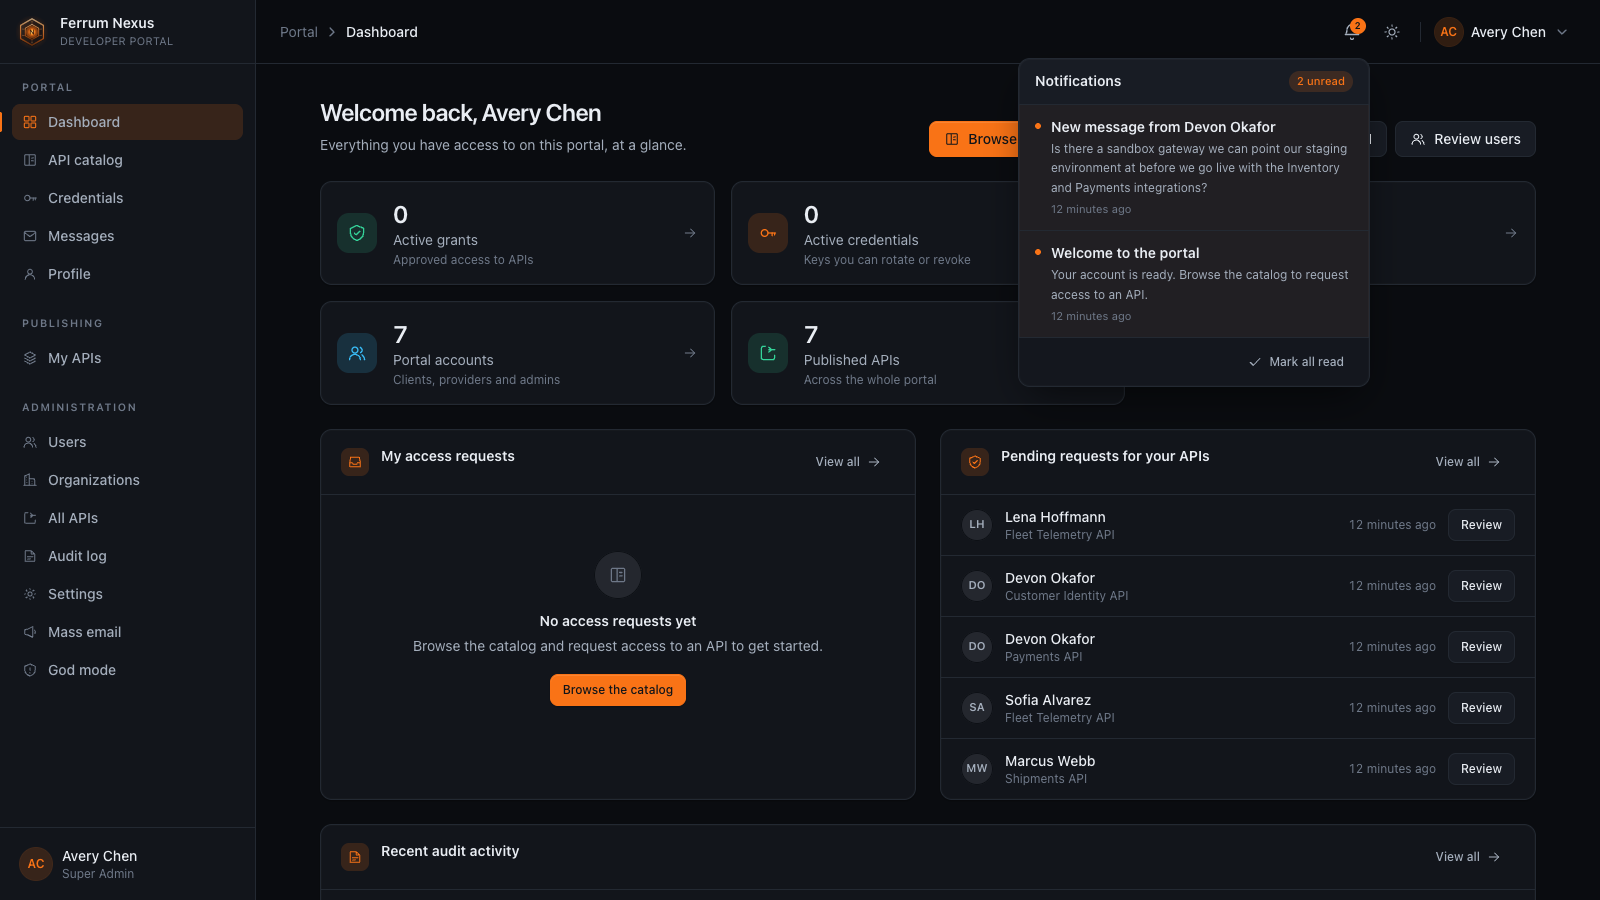The width and height of the screenshot is (1600, 900).
Task: Open Settings in the sidebar
Action: coord(127,594)
